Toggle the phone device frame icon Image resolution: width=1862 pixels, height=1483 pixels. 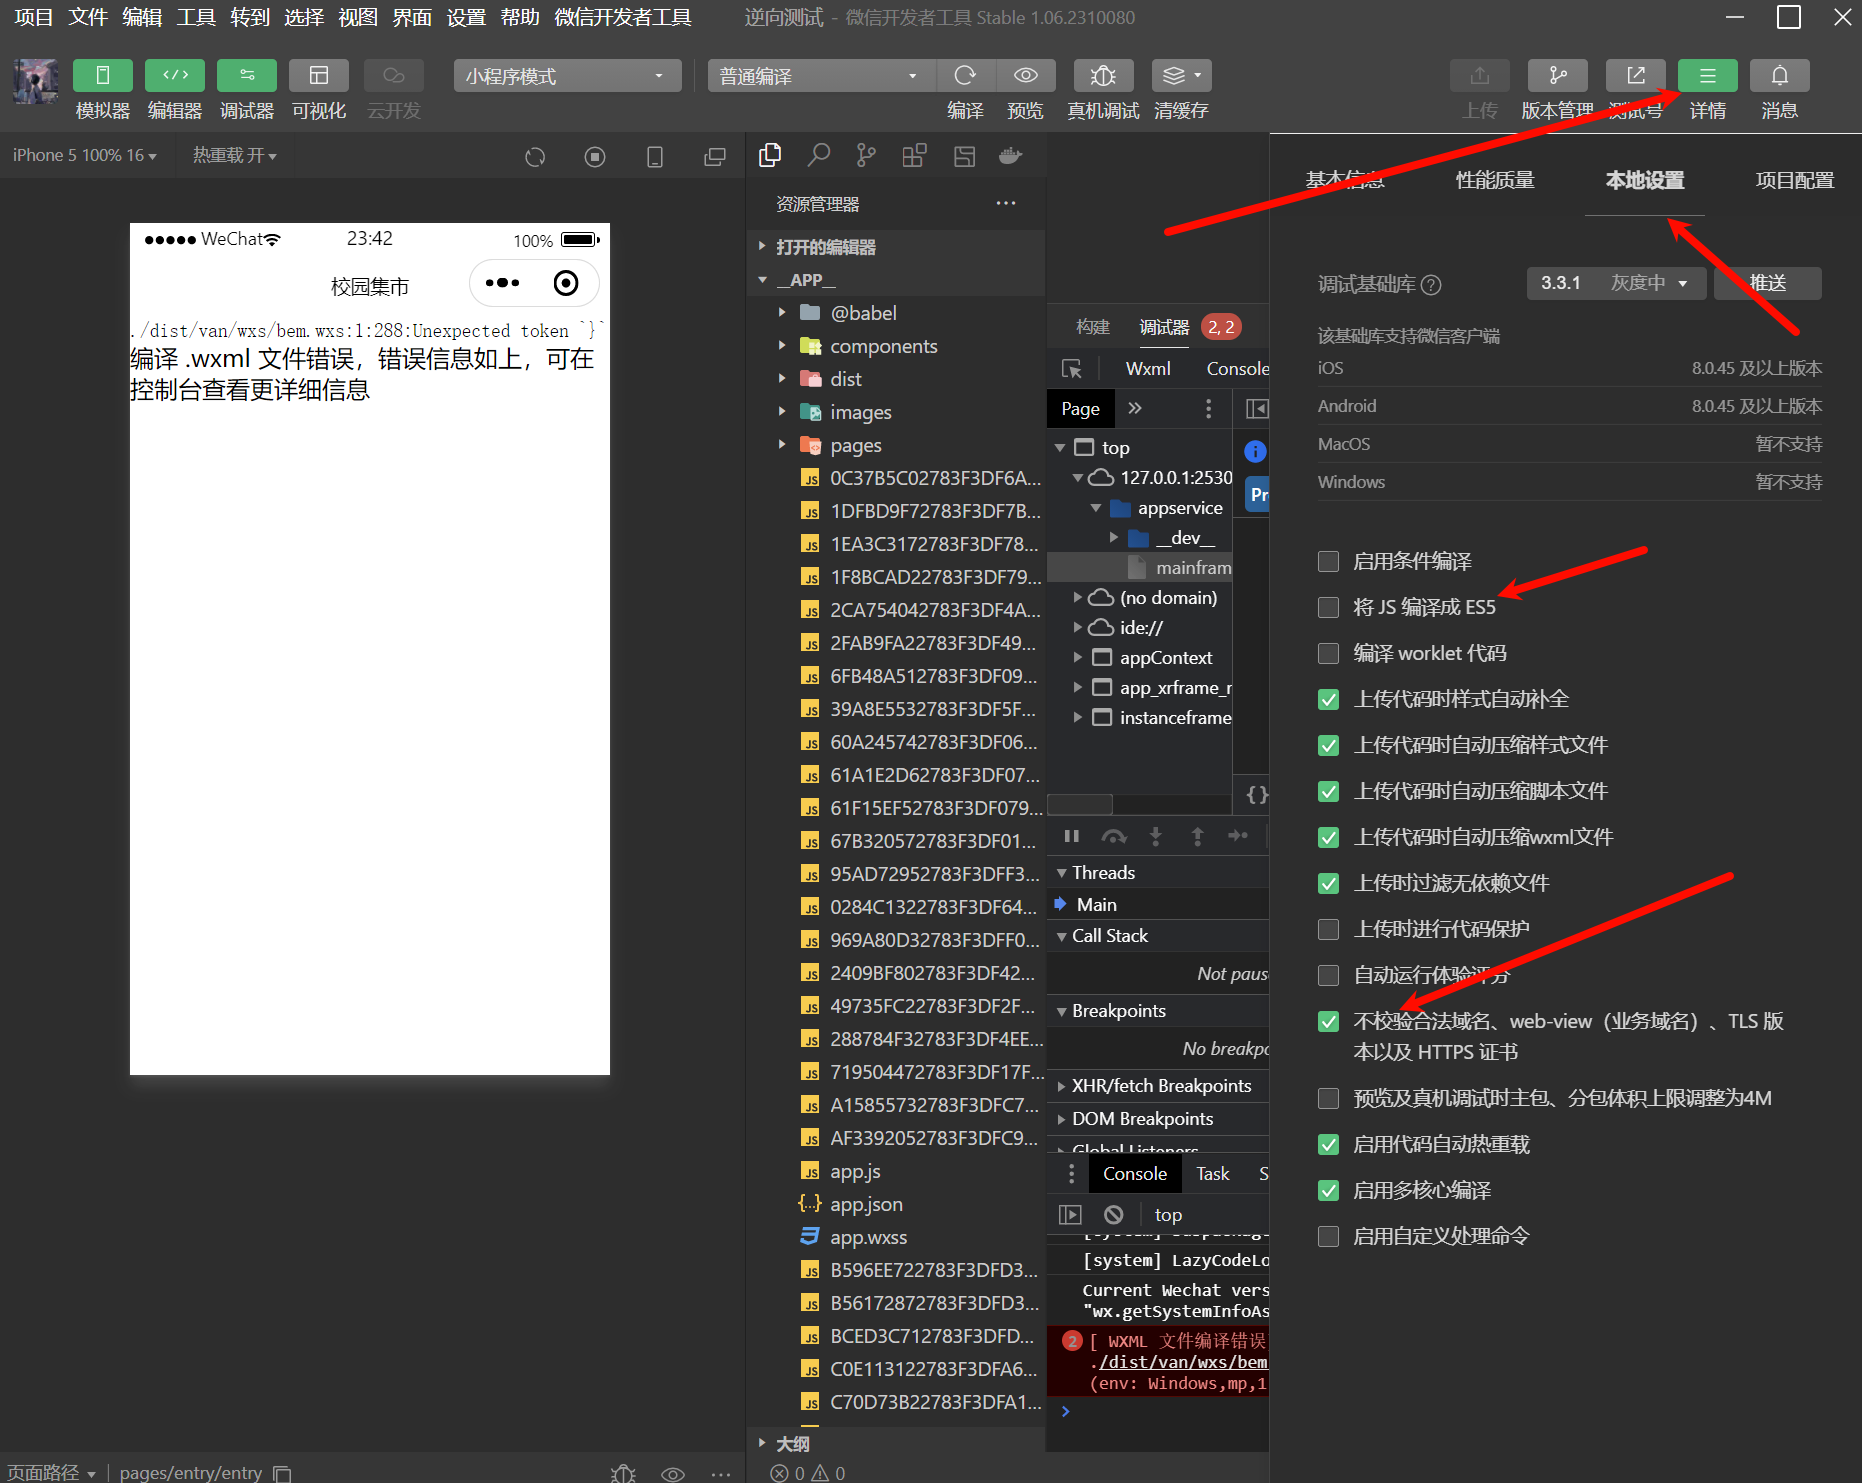coord(655,156)
